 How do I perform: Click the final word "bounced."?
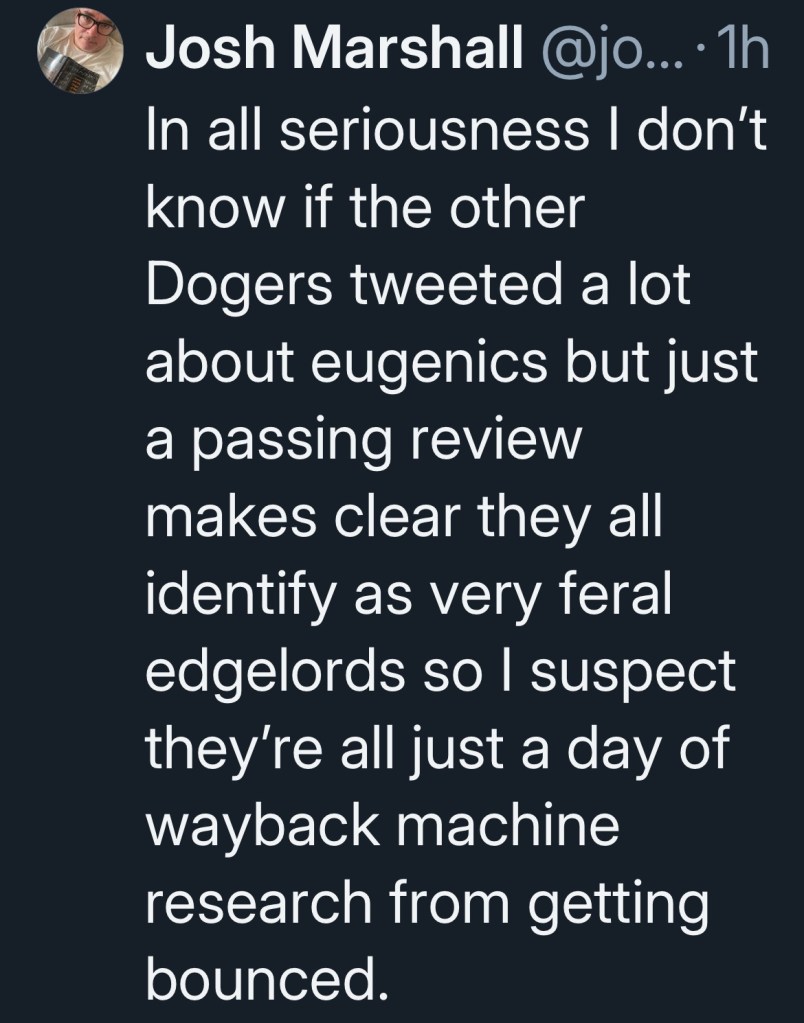pos(265,978)
